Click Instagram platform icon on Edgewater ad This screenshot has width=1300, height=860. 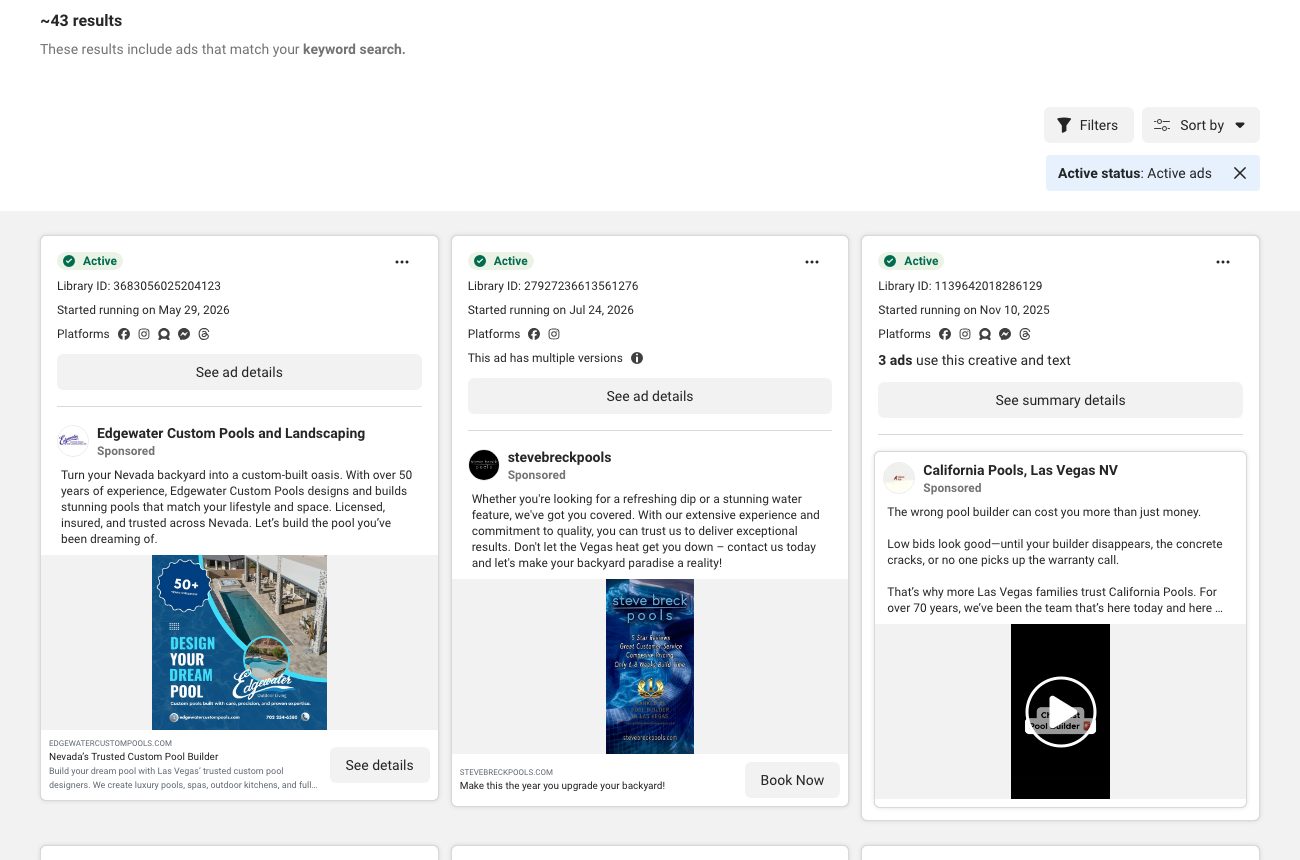144,334
